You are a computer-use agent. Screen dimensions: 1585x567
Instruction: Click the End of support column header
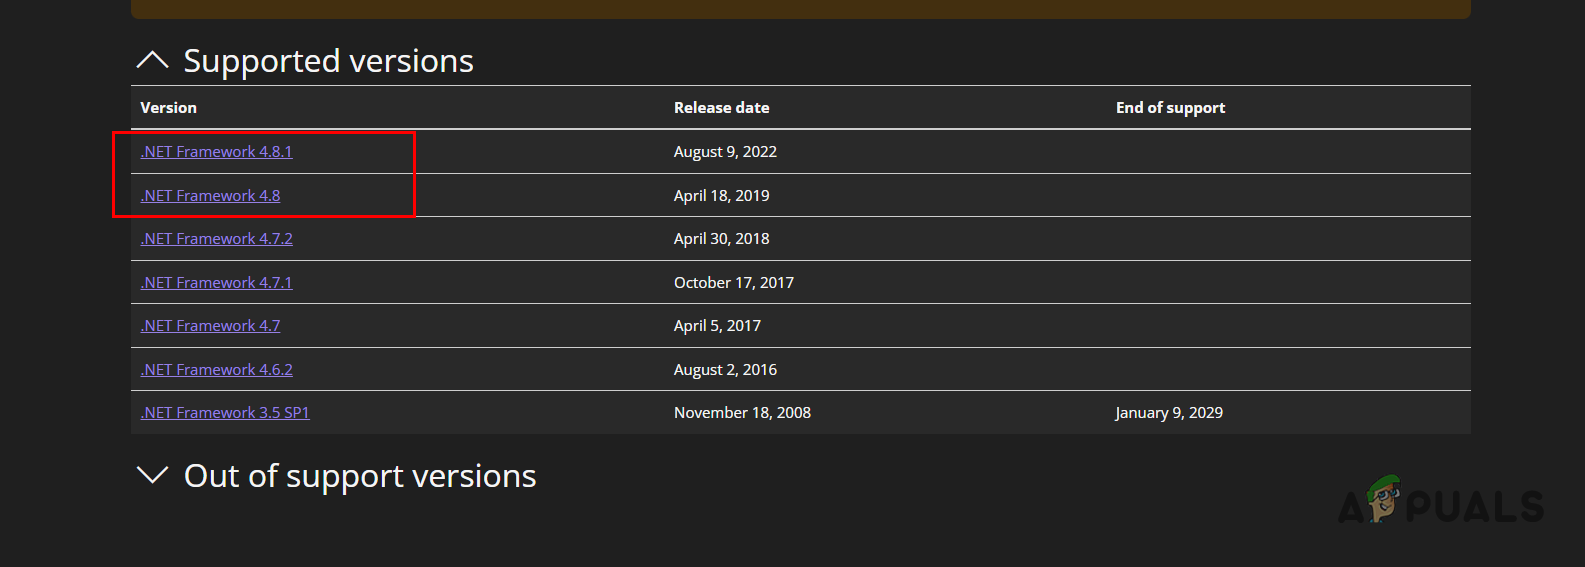[x=1170, y=108]
